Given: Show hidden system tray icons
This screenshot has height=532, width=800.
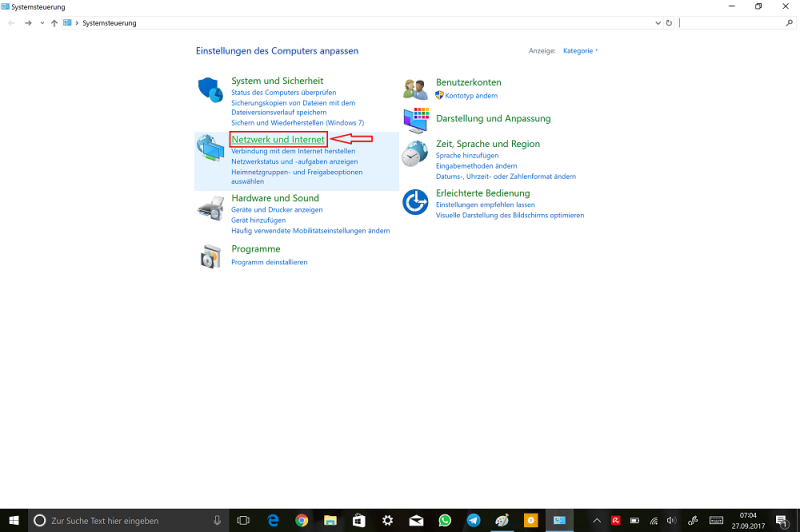Looking at the screenshot, I should 596,520.
